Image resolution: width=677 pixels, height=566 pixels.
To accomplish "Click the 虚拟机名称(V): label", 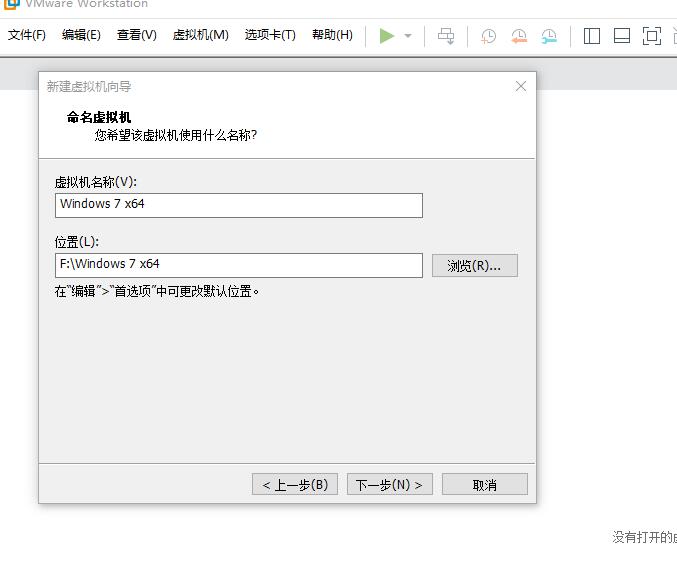I will coord(96,182).
